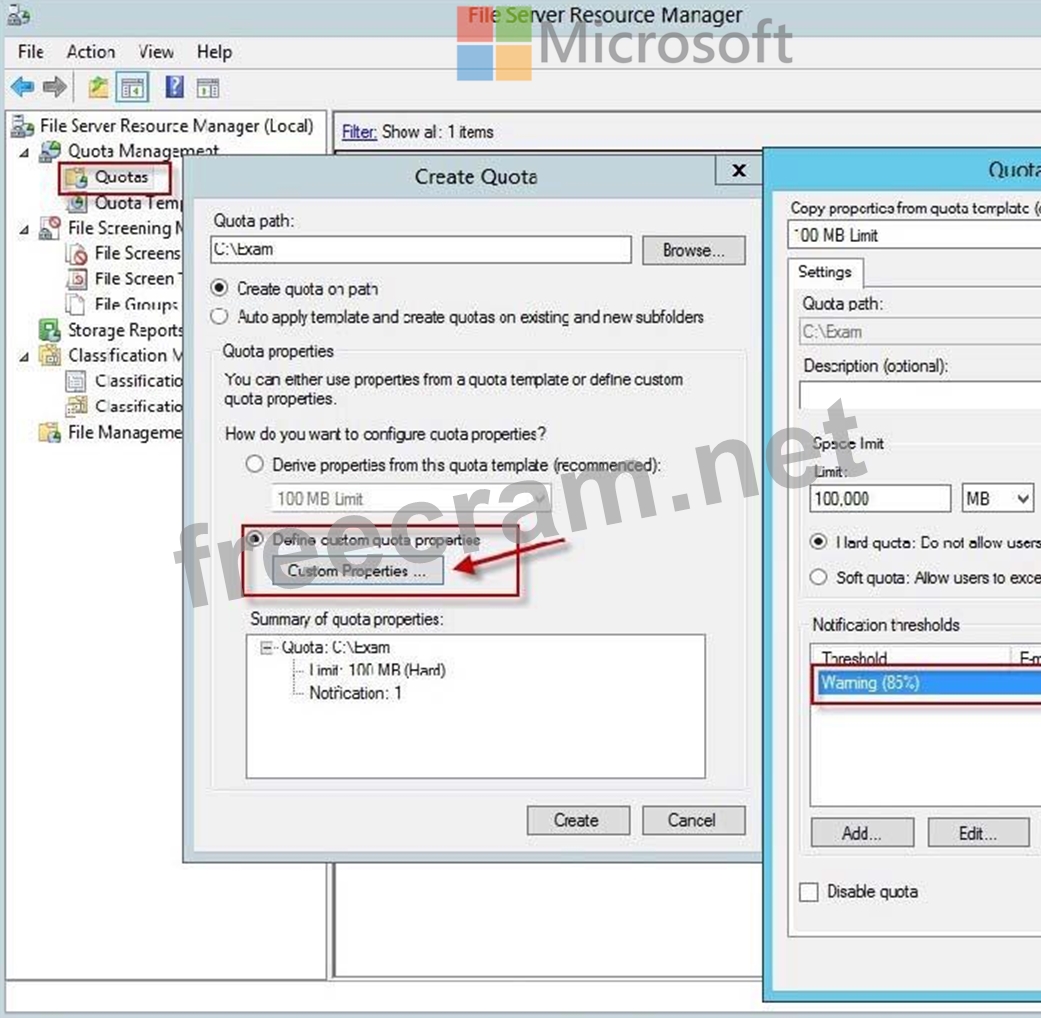The image size is (1041, 1018).
Task: Open Custom Properties... dialog button
Action: (x=357, y=571)
